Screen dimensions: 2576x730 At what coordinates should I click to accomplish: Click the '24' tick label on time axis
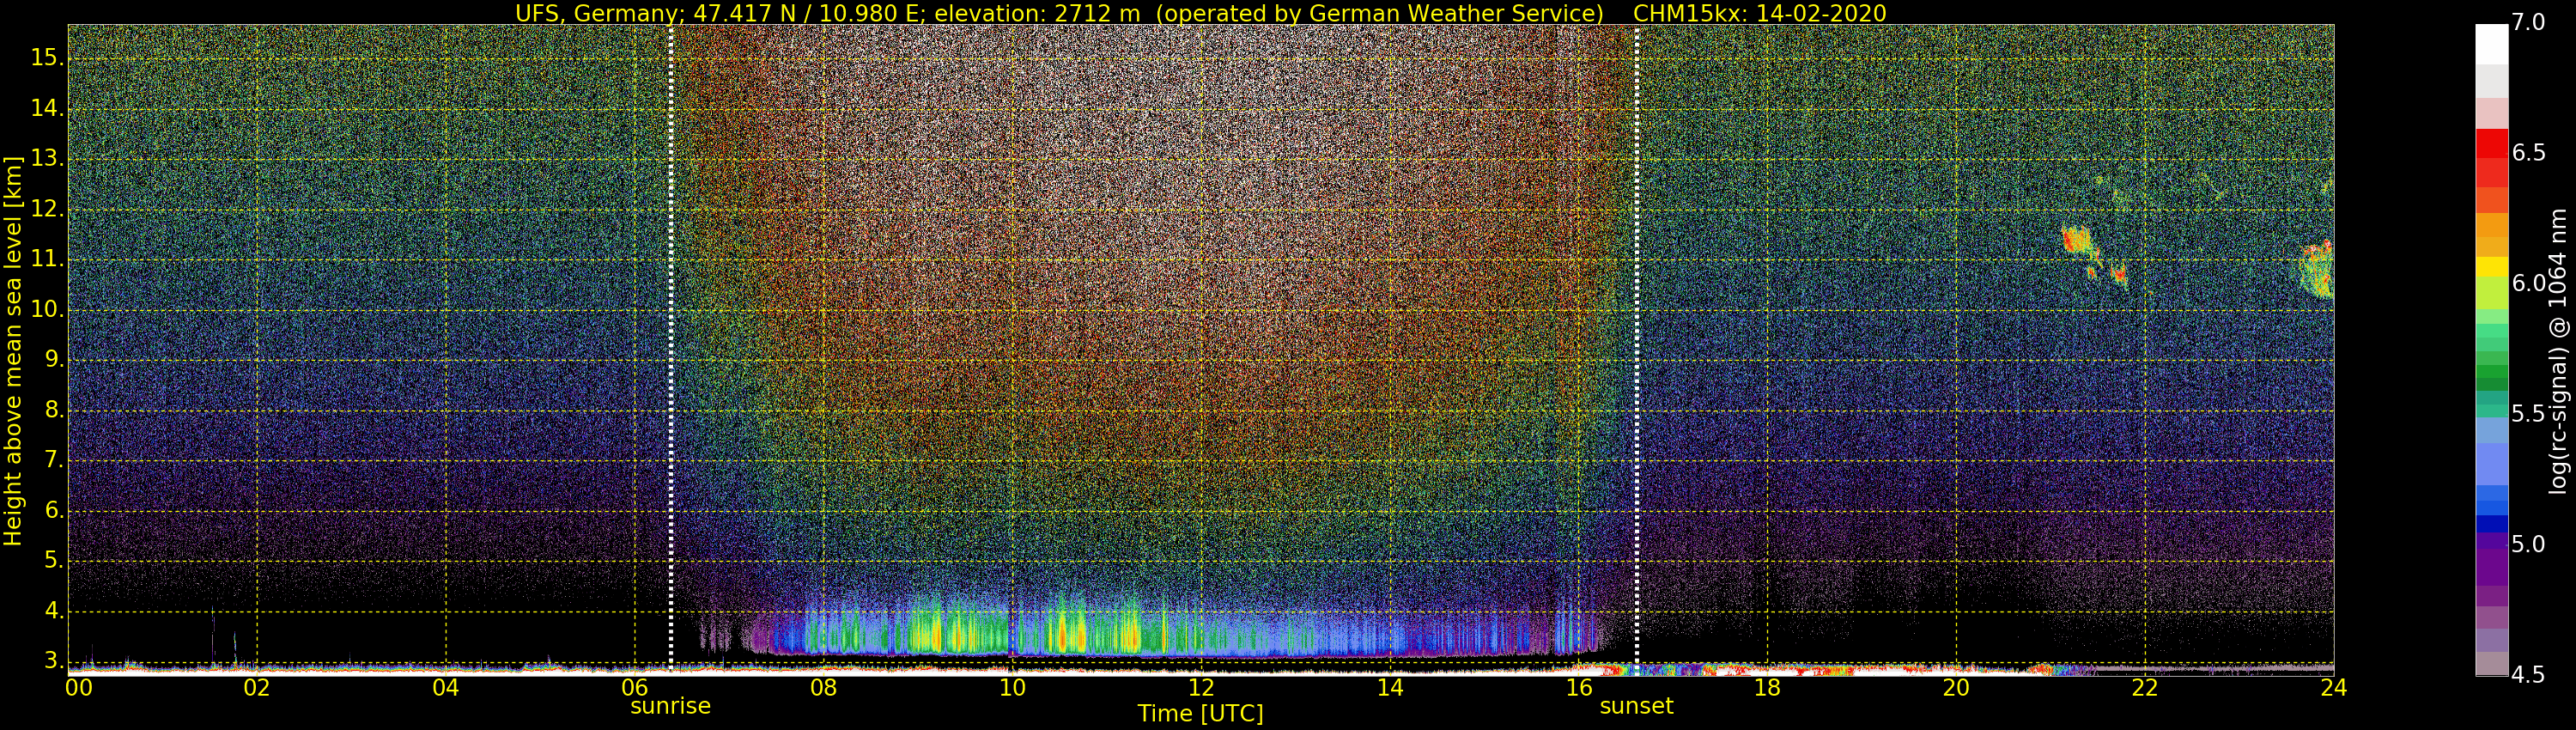[2333, 688]
